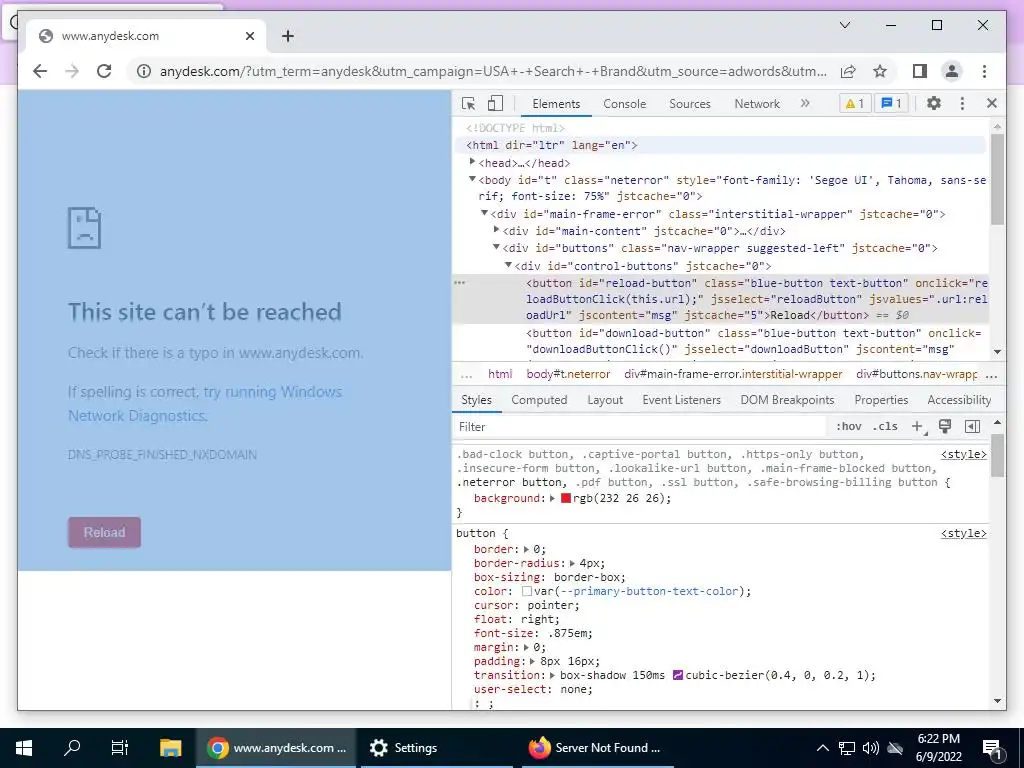Close the www.anydesk.com tab

pos(249,36)
